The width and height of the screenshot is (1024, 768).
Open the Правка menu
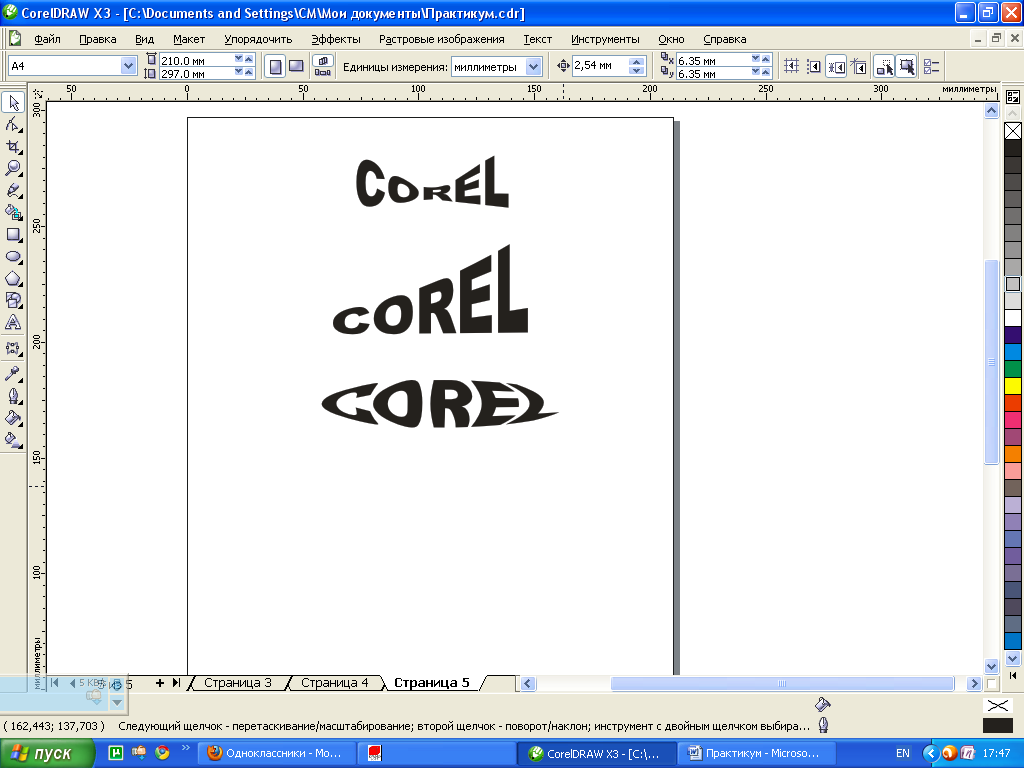click(98, 39)
